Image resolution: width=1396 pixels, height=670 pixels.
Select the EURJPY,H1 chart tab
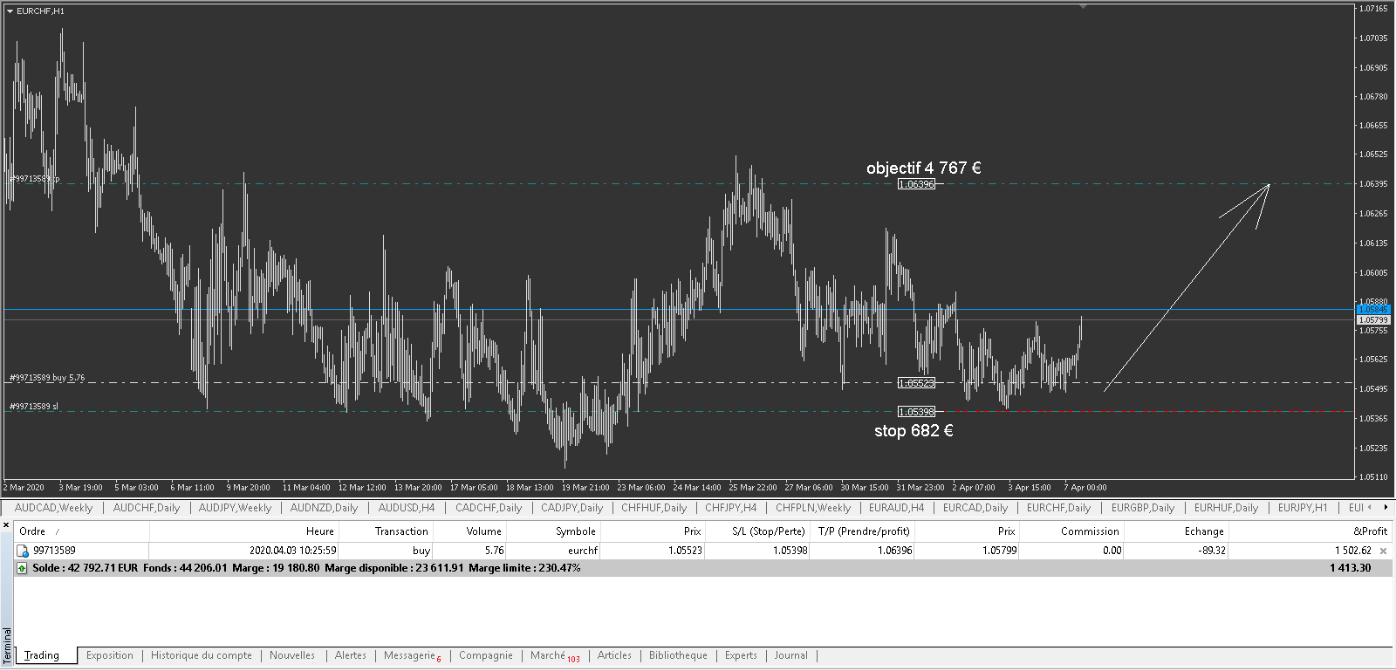1302,508
